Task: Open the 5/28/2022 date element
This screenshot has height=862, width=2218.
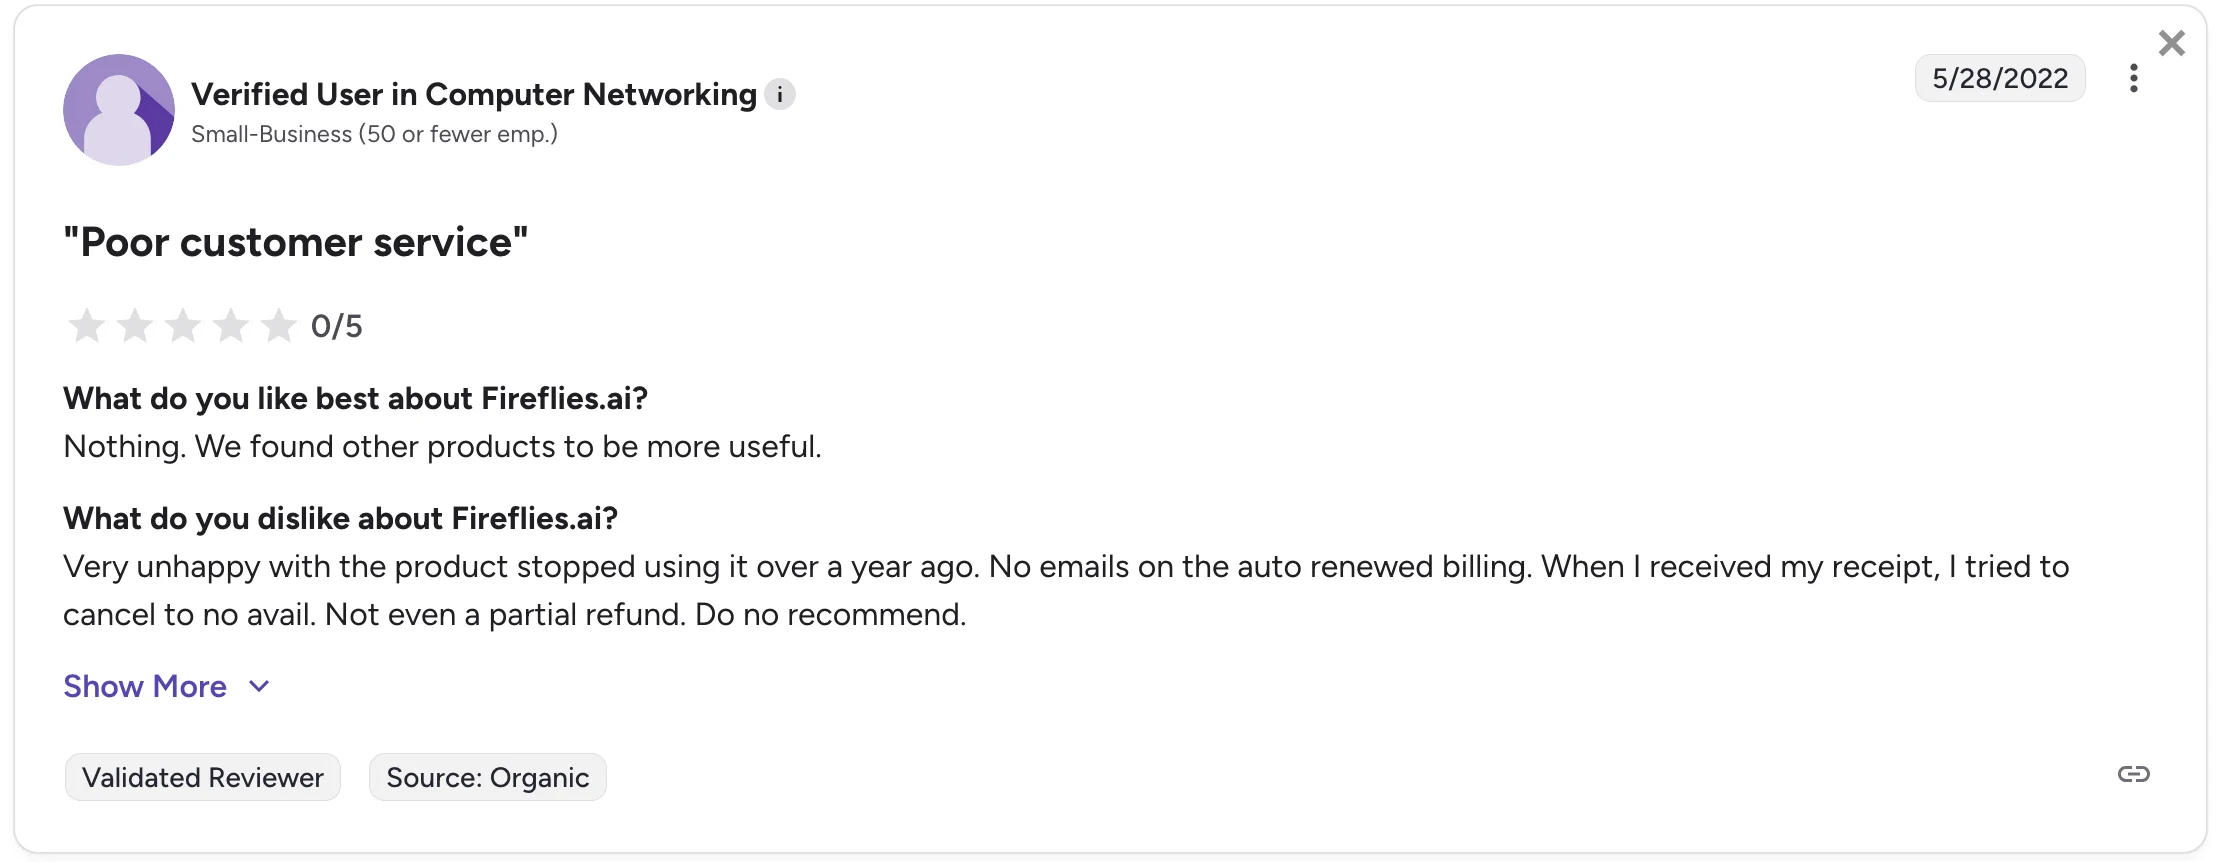Action: [x=1999, y=78]
